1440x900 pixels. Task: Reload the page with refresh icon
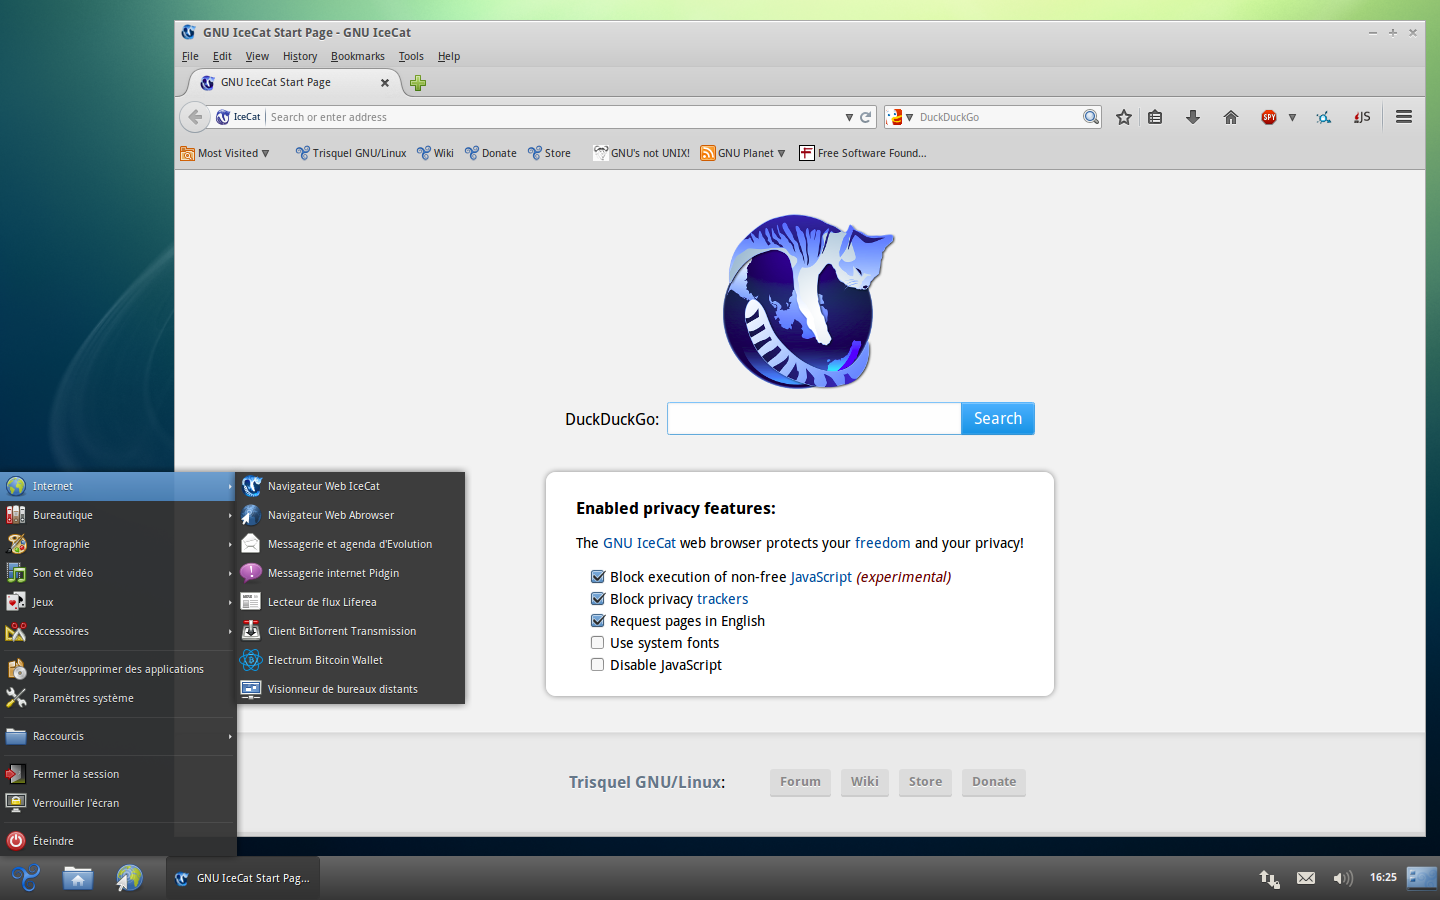pyautogui.click(x=866, y=117)
